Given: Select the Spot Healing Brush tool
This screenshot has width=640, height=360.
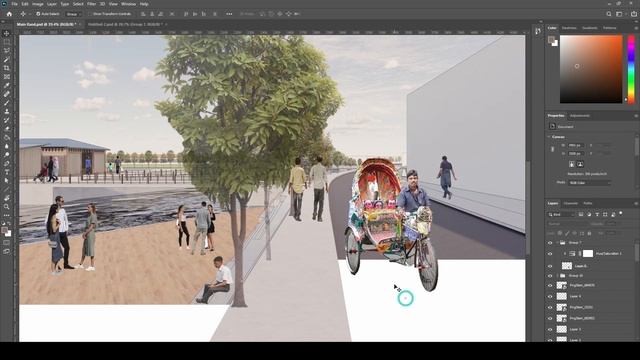Looking at the screenshot, I should coord(6,94).
